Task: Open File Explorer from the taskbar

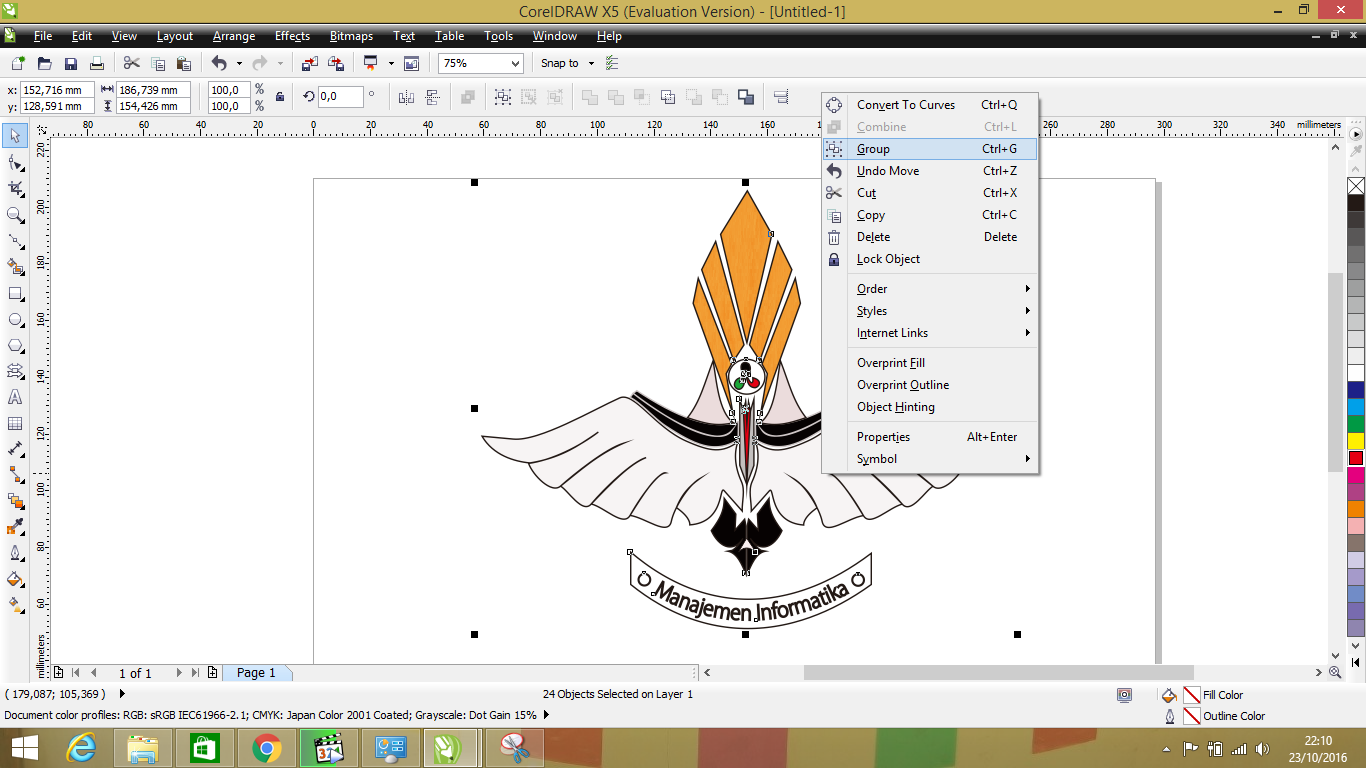Action: coord(143,748)
